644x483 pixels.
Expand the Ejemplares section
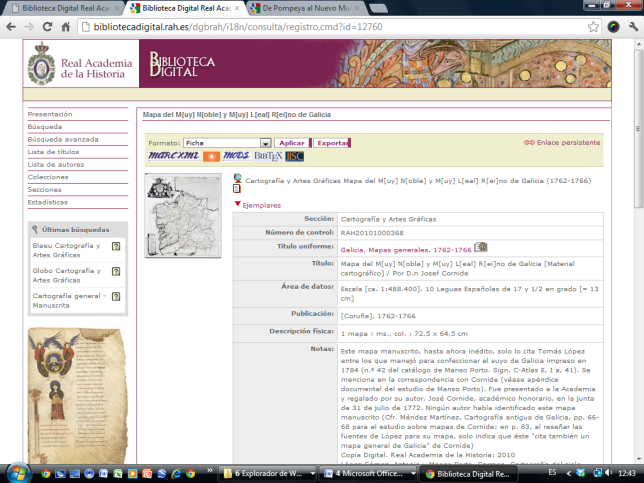click(258, 205)
